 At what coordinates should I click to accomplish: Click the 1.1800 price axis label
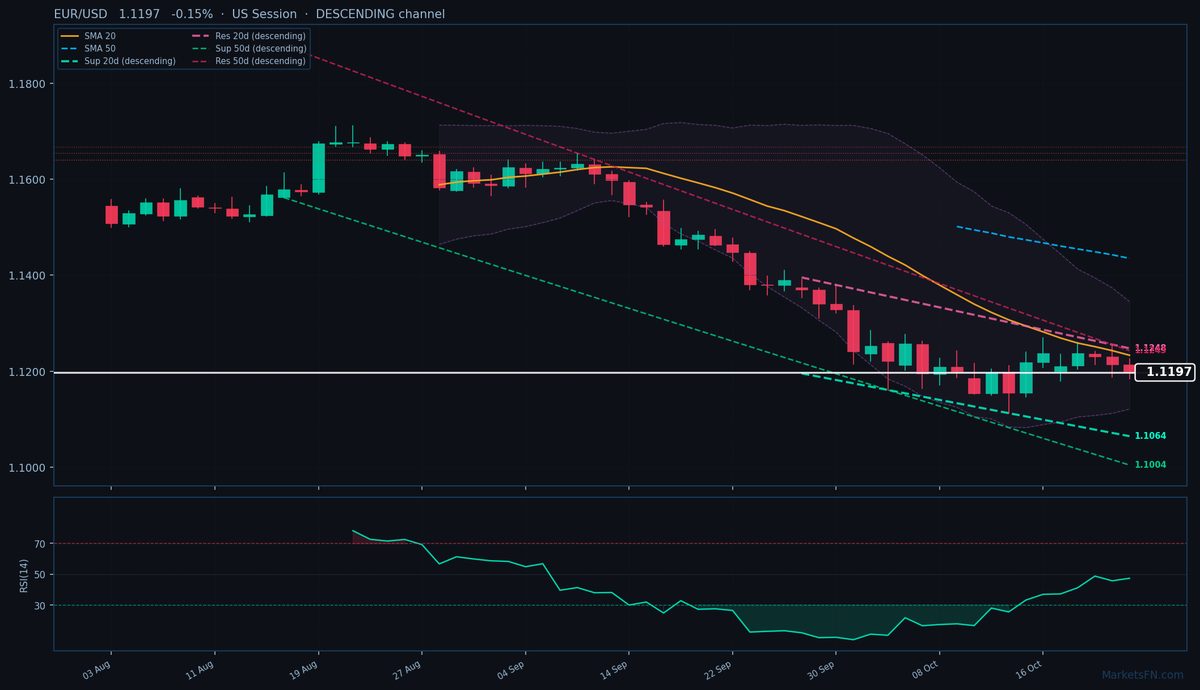[28, 84]
